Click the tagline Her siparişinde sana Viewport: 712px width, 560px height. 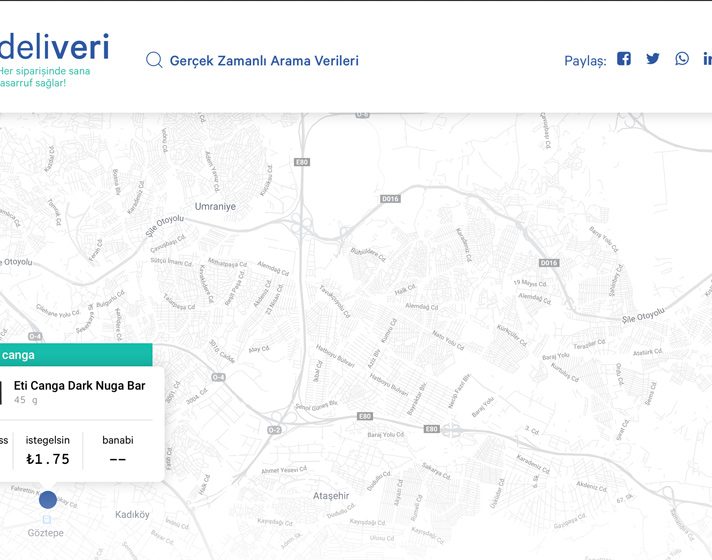[x=44, y=71]
